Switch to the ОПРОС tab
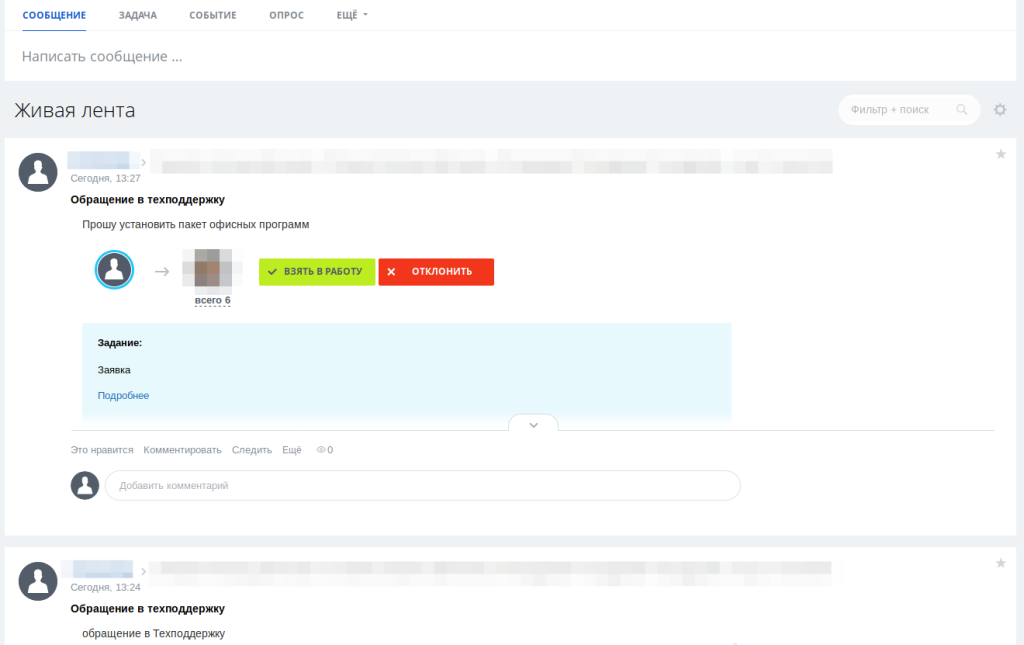This screenshot has height=645, width=1024. point(287,15)
